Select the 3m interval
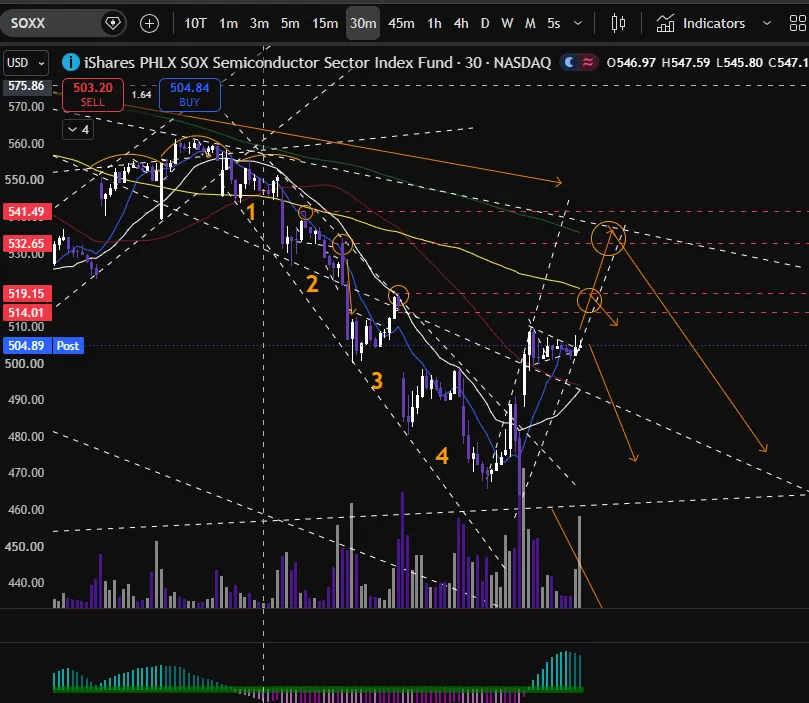The height and width of the screenshot is (703, 809). (x=259, y=23)
